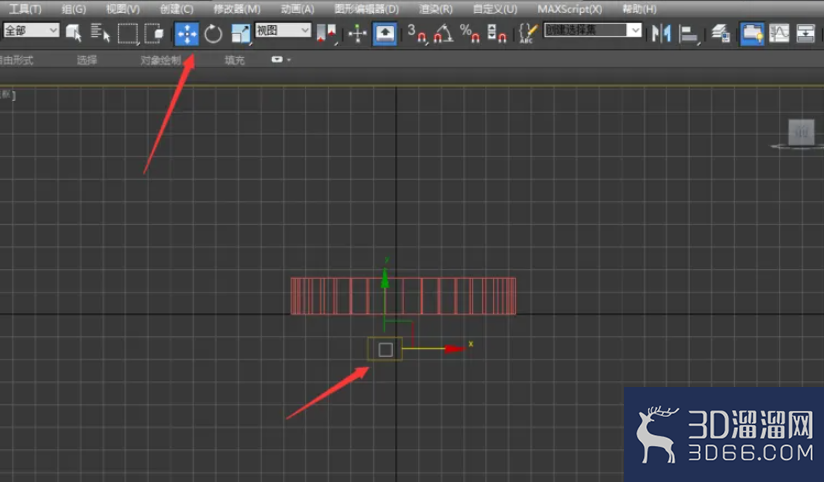Toggle Window/Crossing selection mode
The height and width of the screenshot is (482, 824).
(x=154, y=33)
